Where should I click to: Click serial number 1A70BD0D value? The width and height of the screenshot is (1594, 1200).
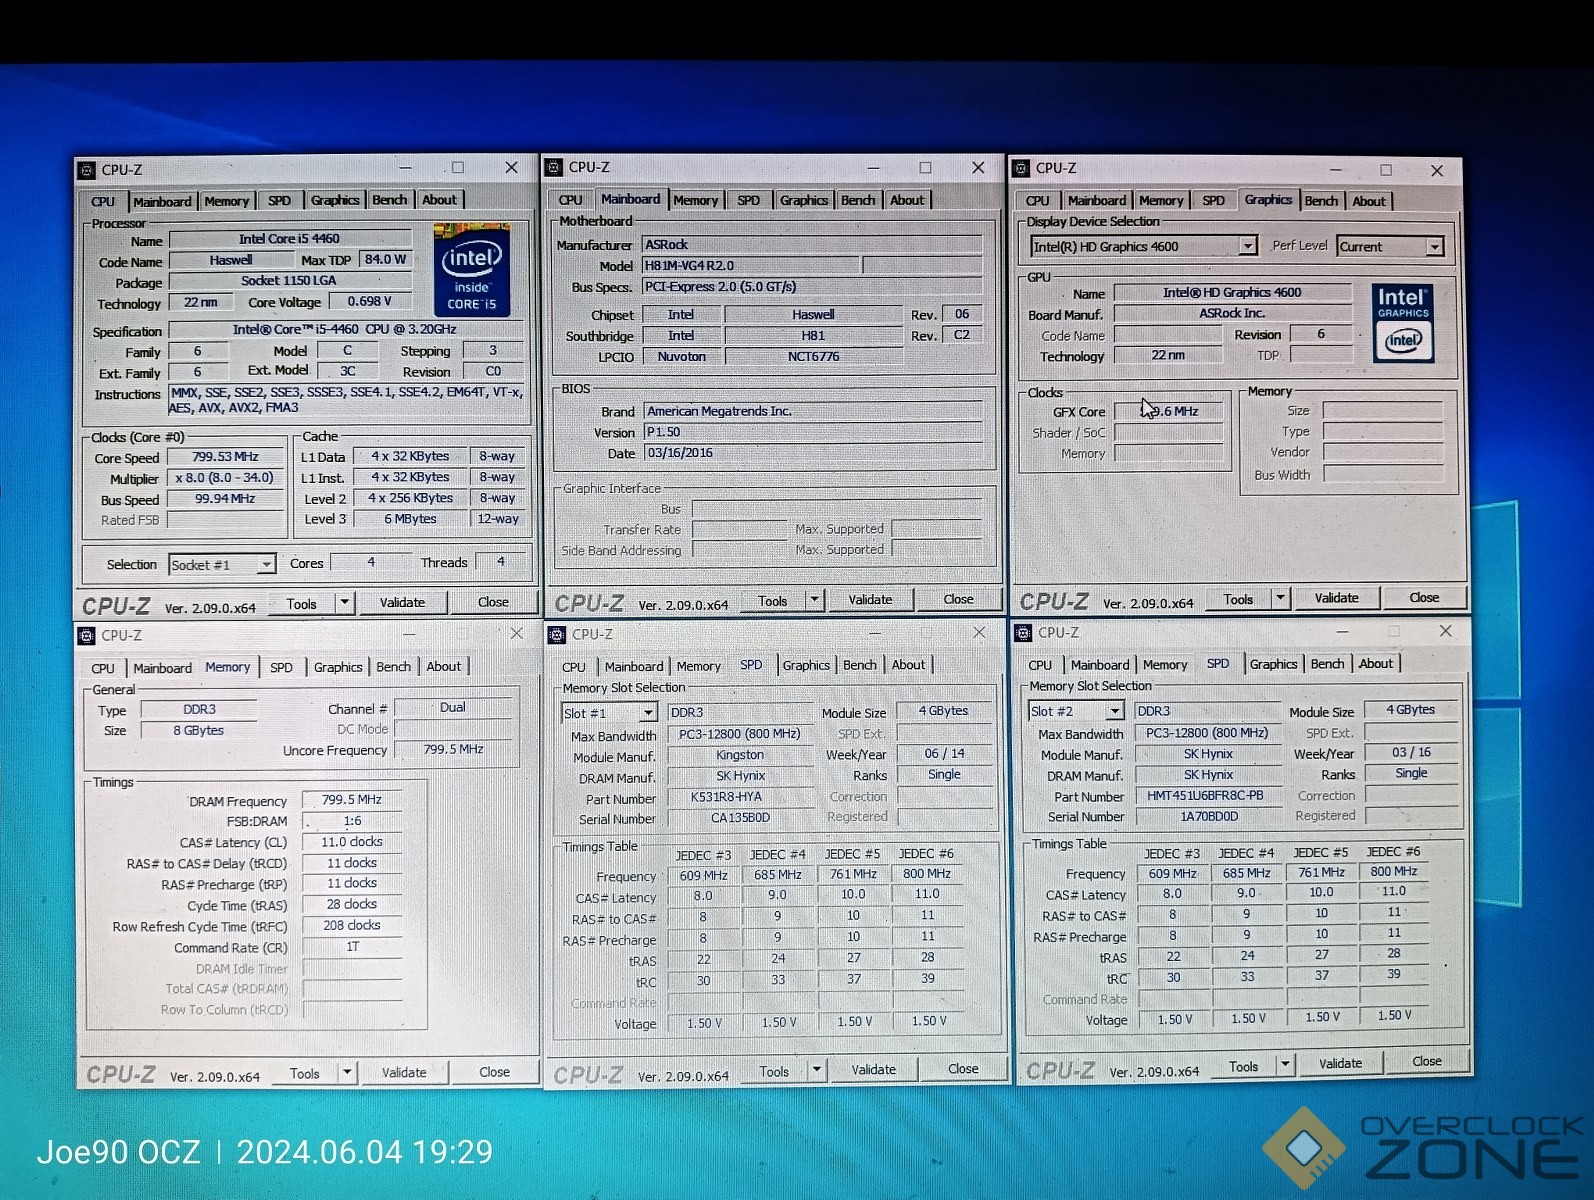pos(1208,816)
